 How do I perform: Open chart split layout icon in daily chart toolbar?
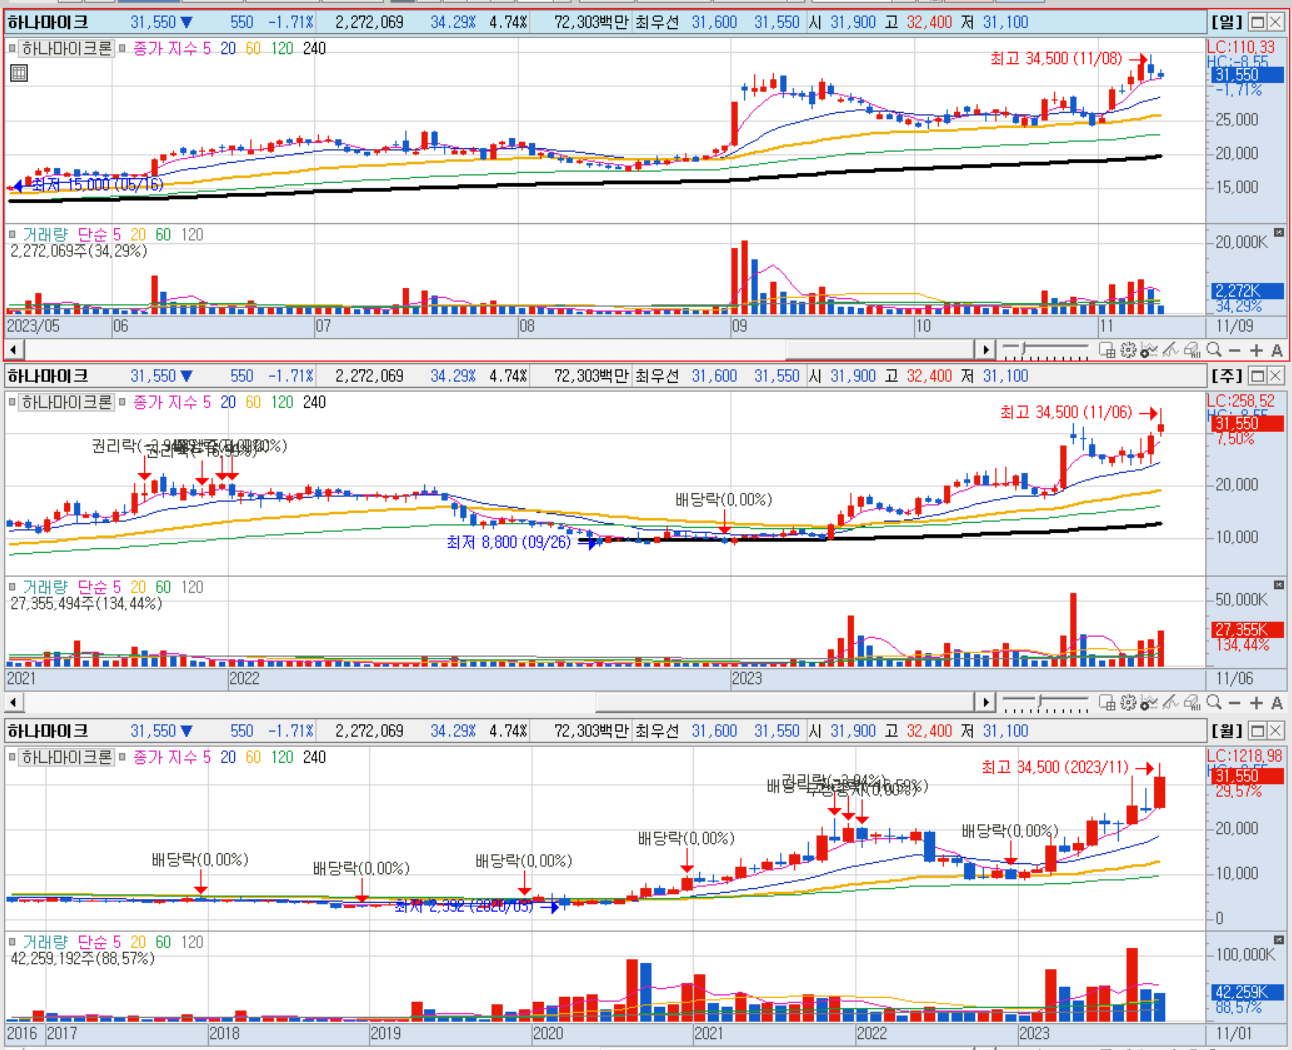(1107, 350)
